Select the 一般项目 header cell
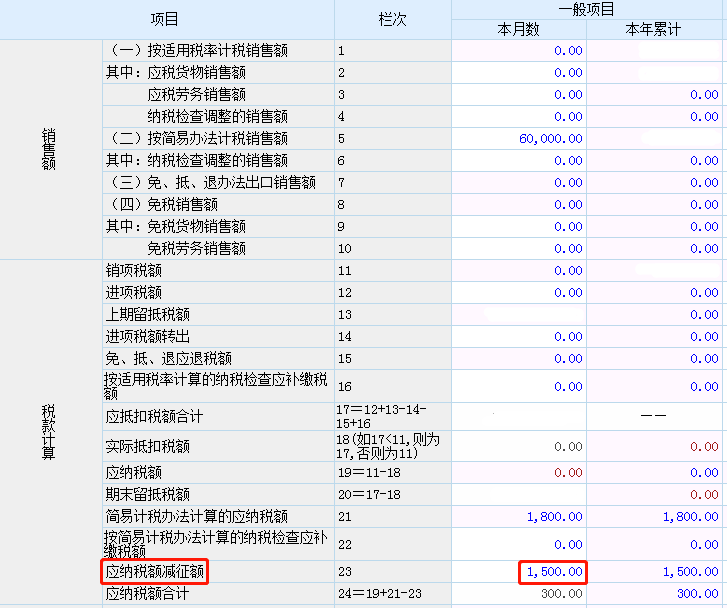Viewport: 727px width, 608px height. (588, 9)
